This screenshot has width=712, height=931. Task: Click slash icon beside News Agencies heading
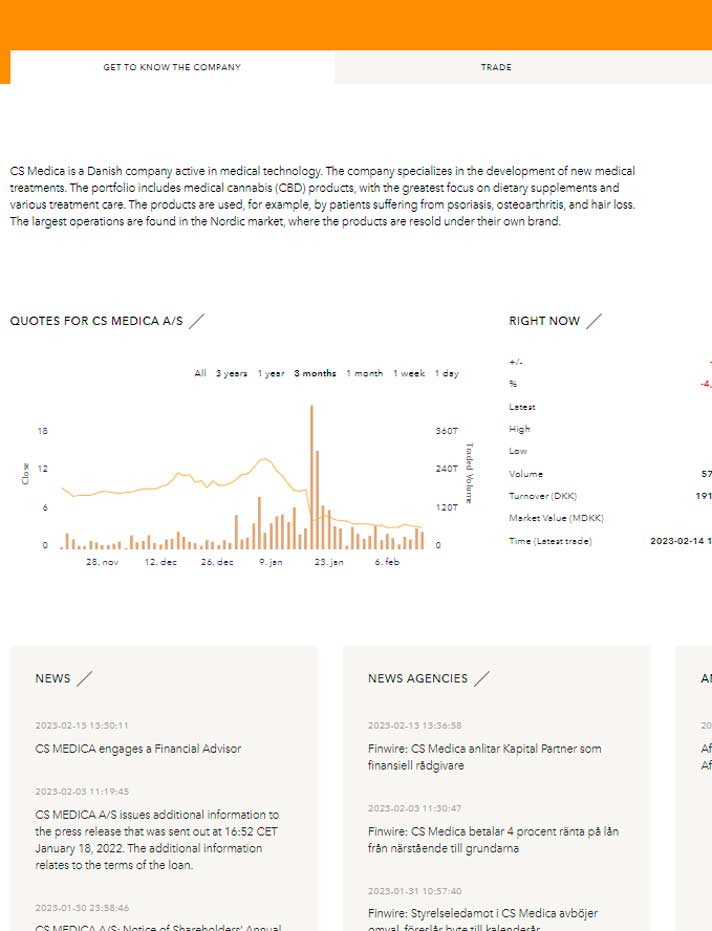coord(482,679)
